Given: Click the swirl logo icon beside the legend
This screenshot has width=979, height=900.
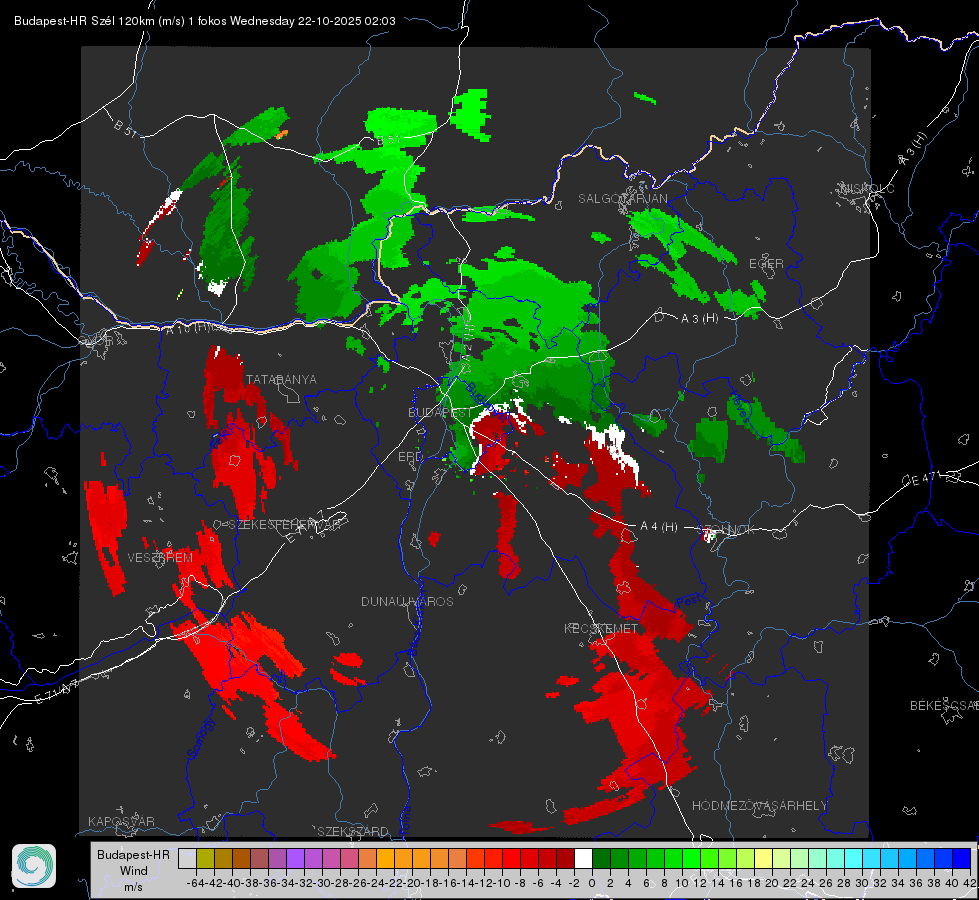Looking at the screenshot, I should [x=34, y=866].
